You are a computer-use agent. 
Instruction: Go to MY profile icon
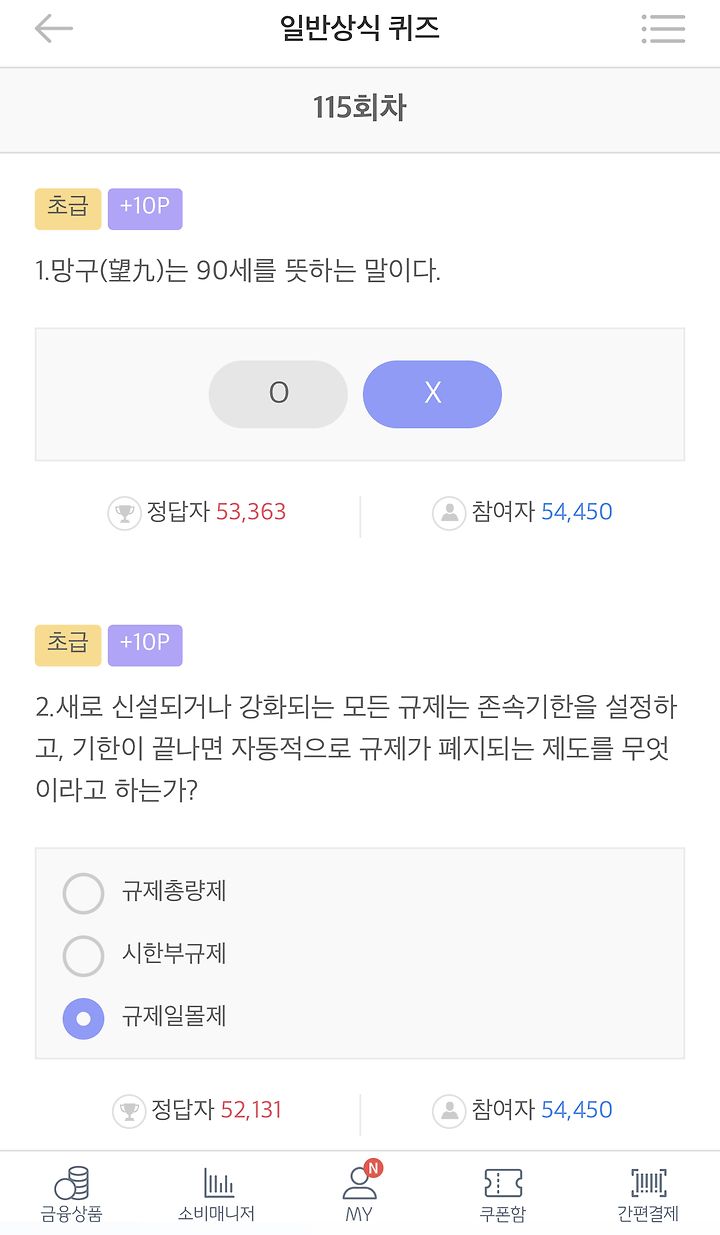(359, 1184)
